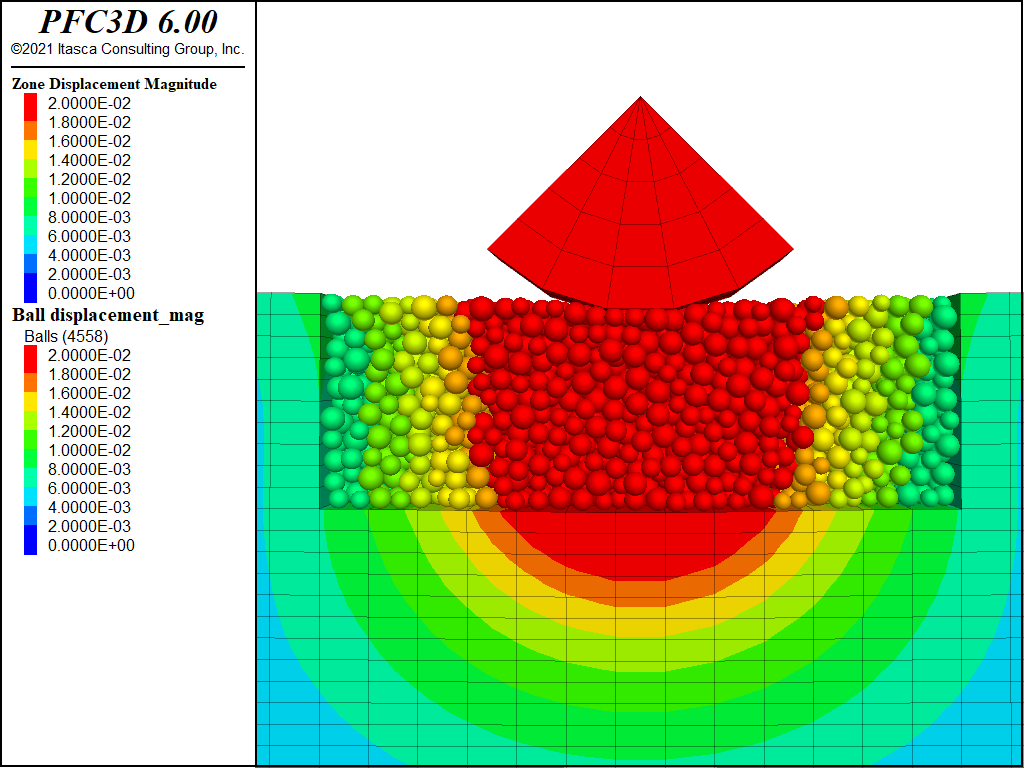Click the Balls (4558) count label
This screenshot has width=1024, height=768.
(67, 336)
